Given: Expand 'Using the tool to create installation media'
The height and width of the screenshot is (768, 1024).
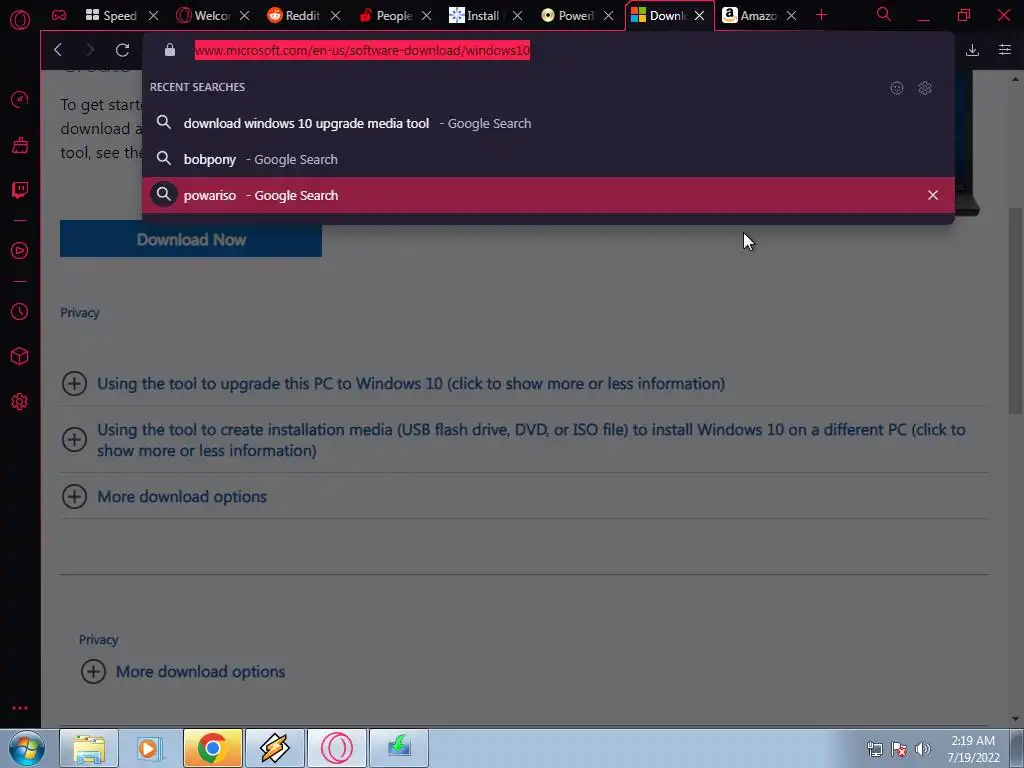Looking at the screenshot, I should (x=531, y=440).
